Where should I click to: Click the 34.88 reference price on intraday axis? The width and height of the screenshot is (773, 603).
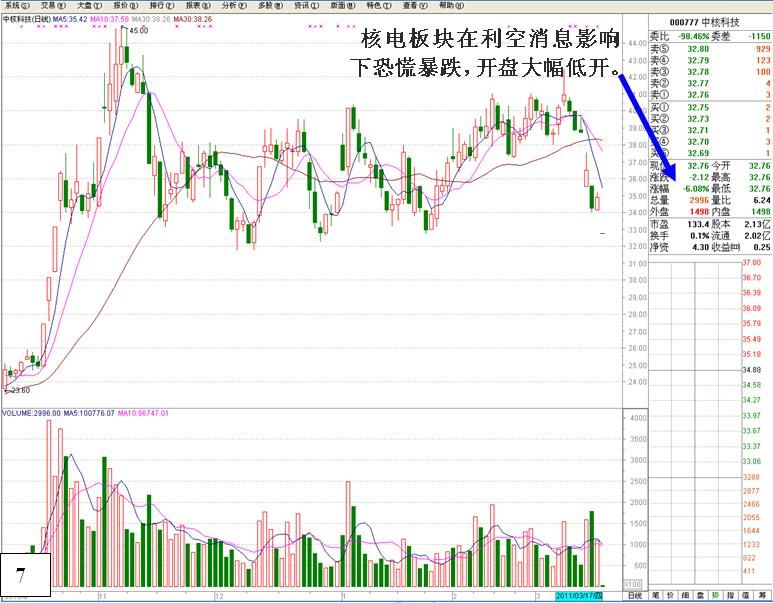point(751,370)
